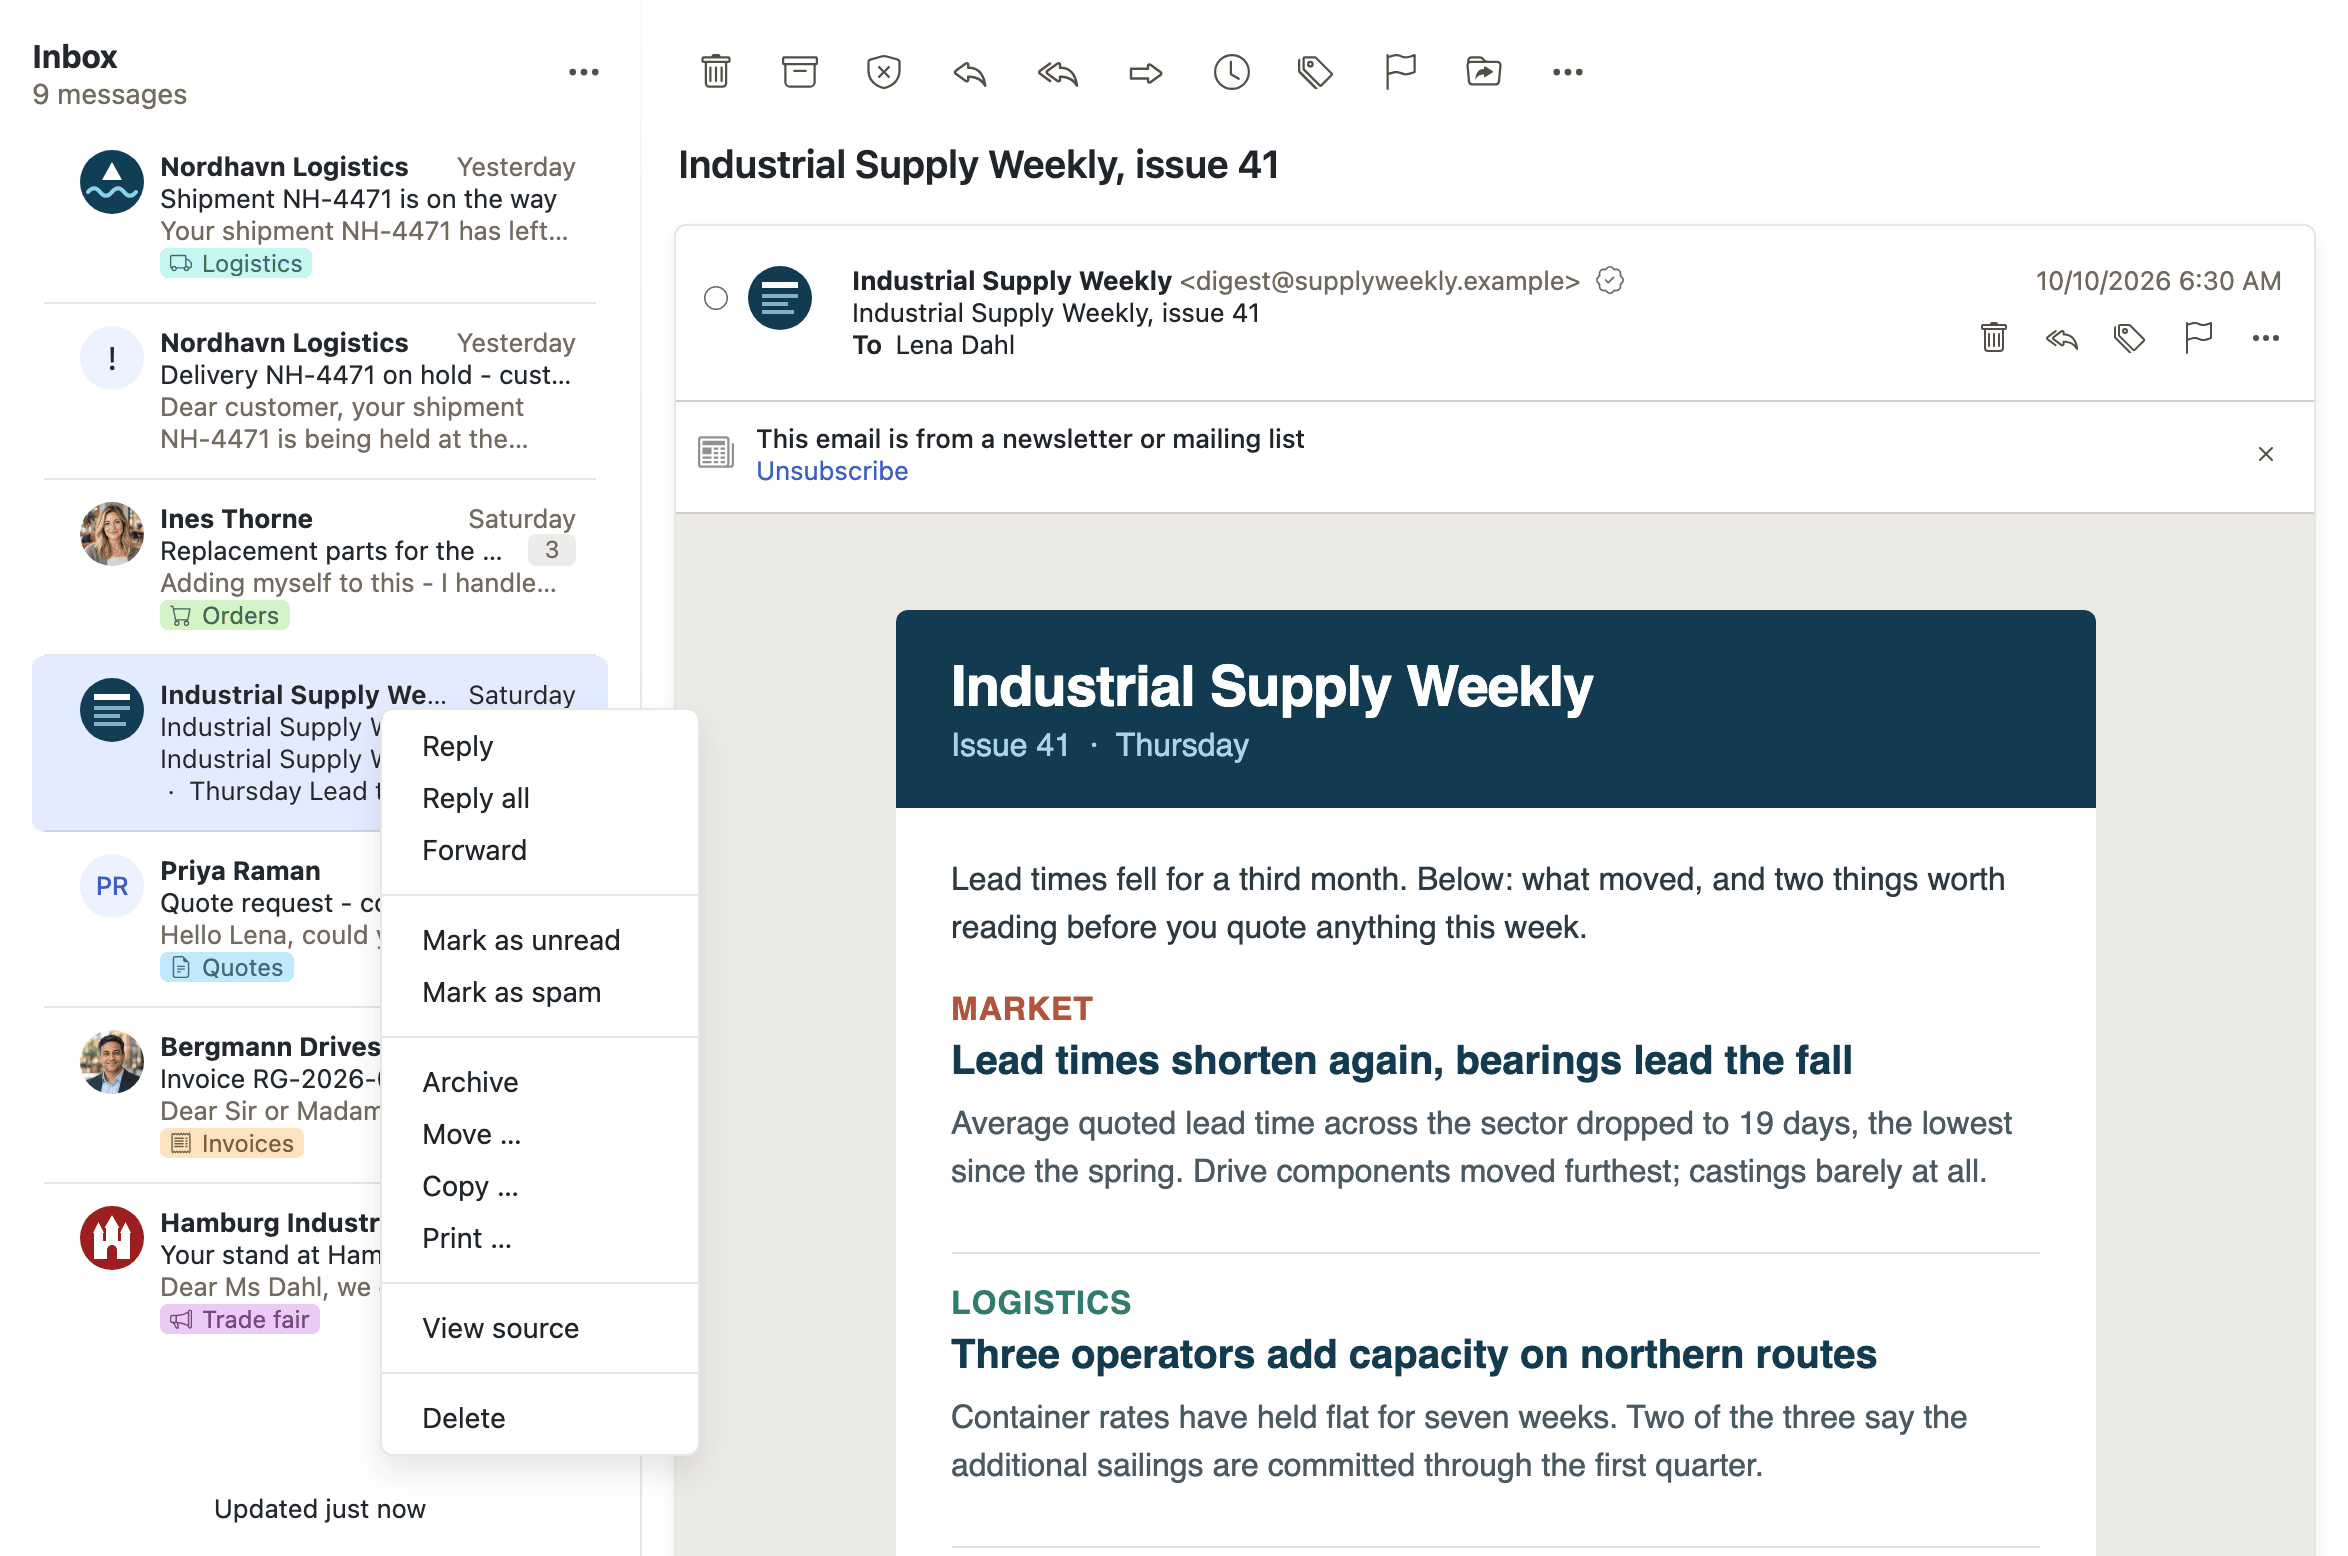
Task: Toggle the message selection circle beside sender avatar
Action: click(716, 298)
